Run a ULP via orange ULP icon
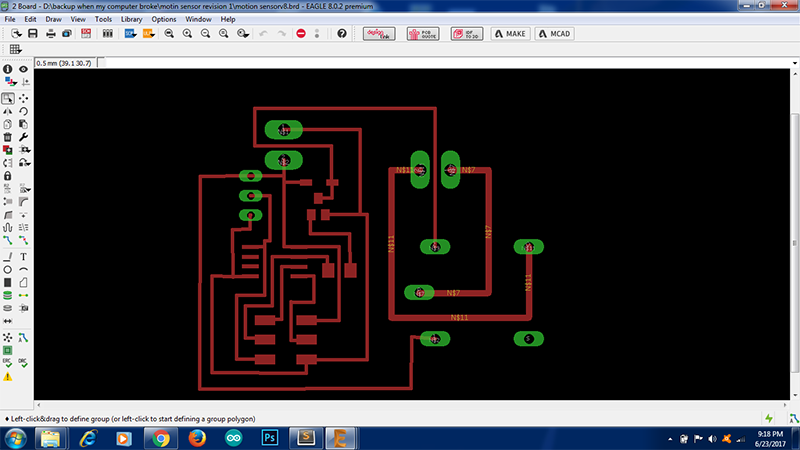Screen dimensions: 800x450 click(148, 34)
